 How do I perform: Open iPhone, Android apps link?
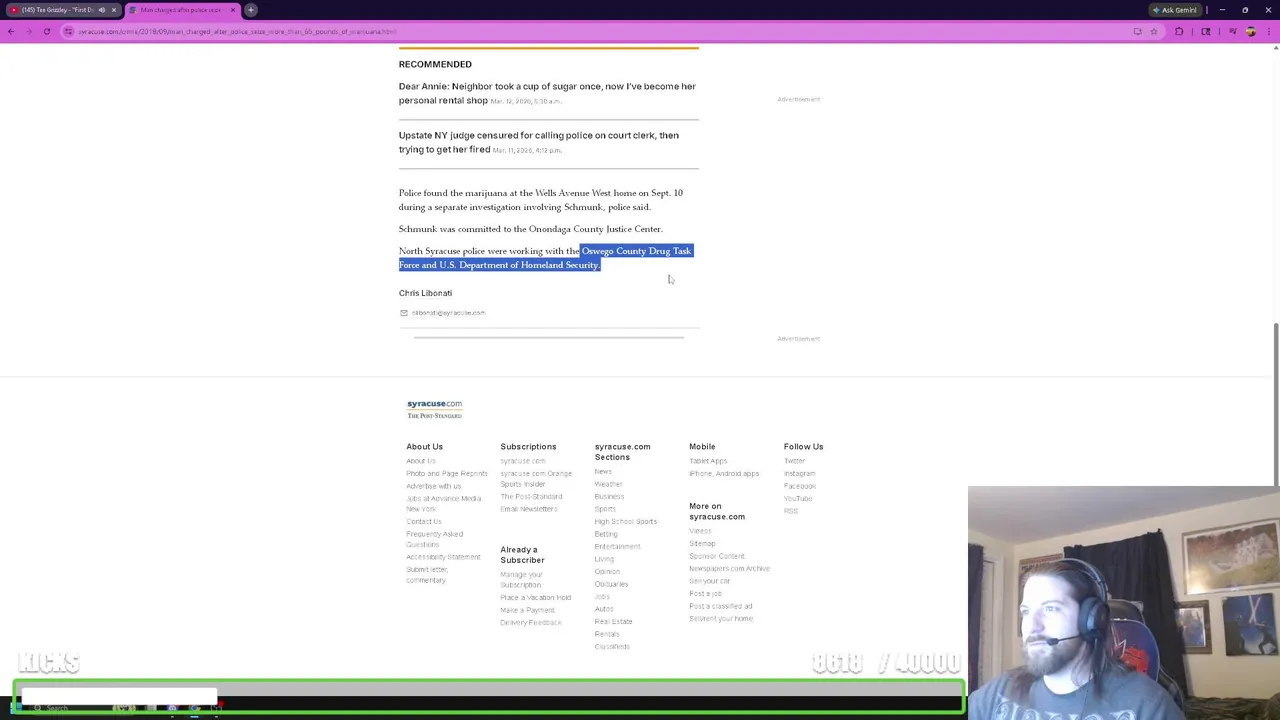[x=724, y=474]
